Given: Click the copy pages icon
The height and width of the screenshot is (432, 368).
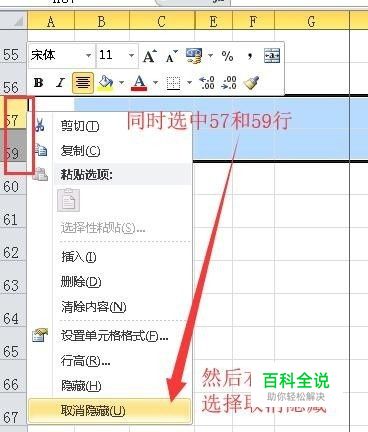Looking at the screenshot, I should [x=40, y=150].
